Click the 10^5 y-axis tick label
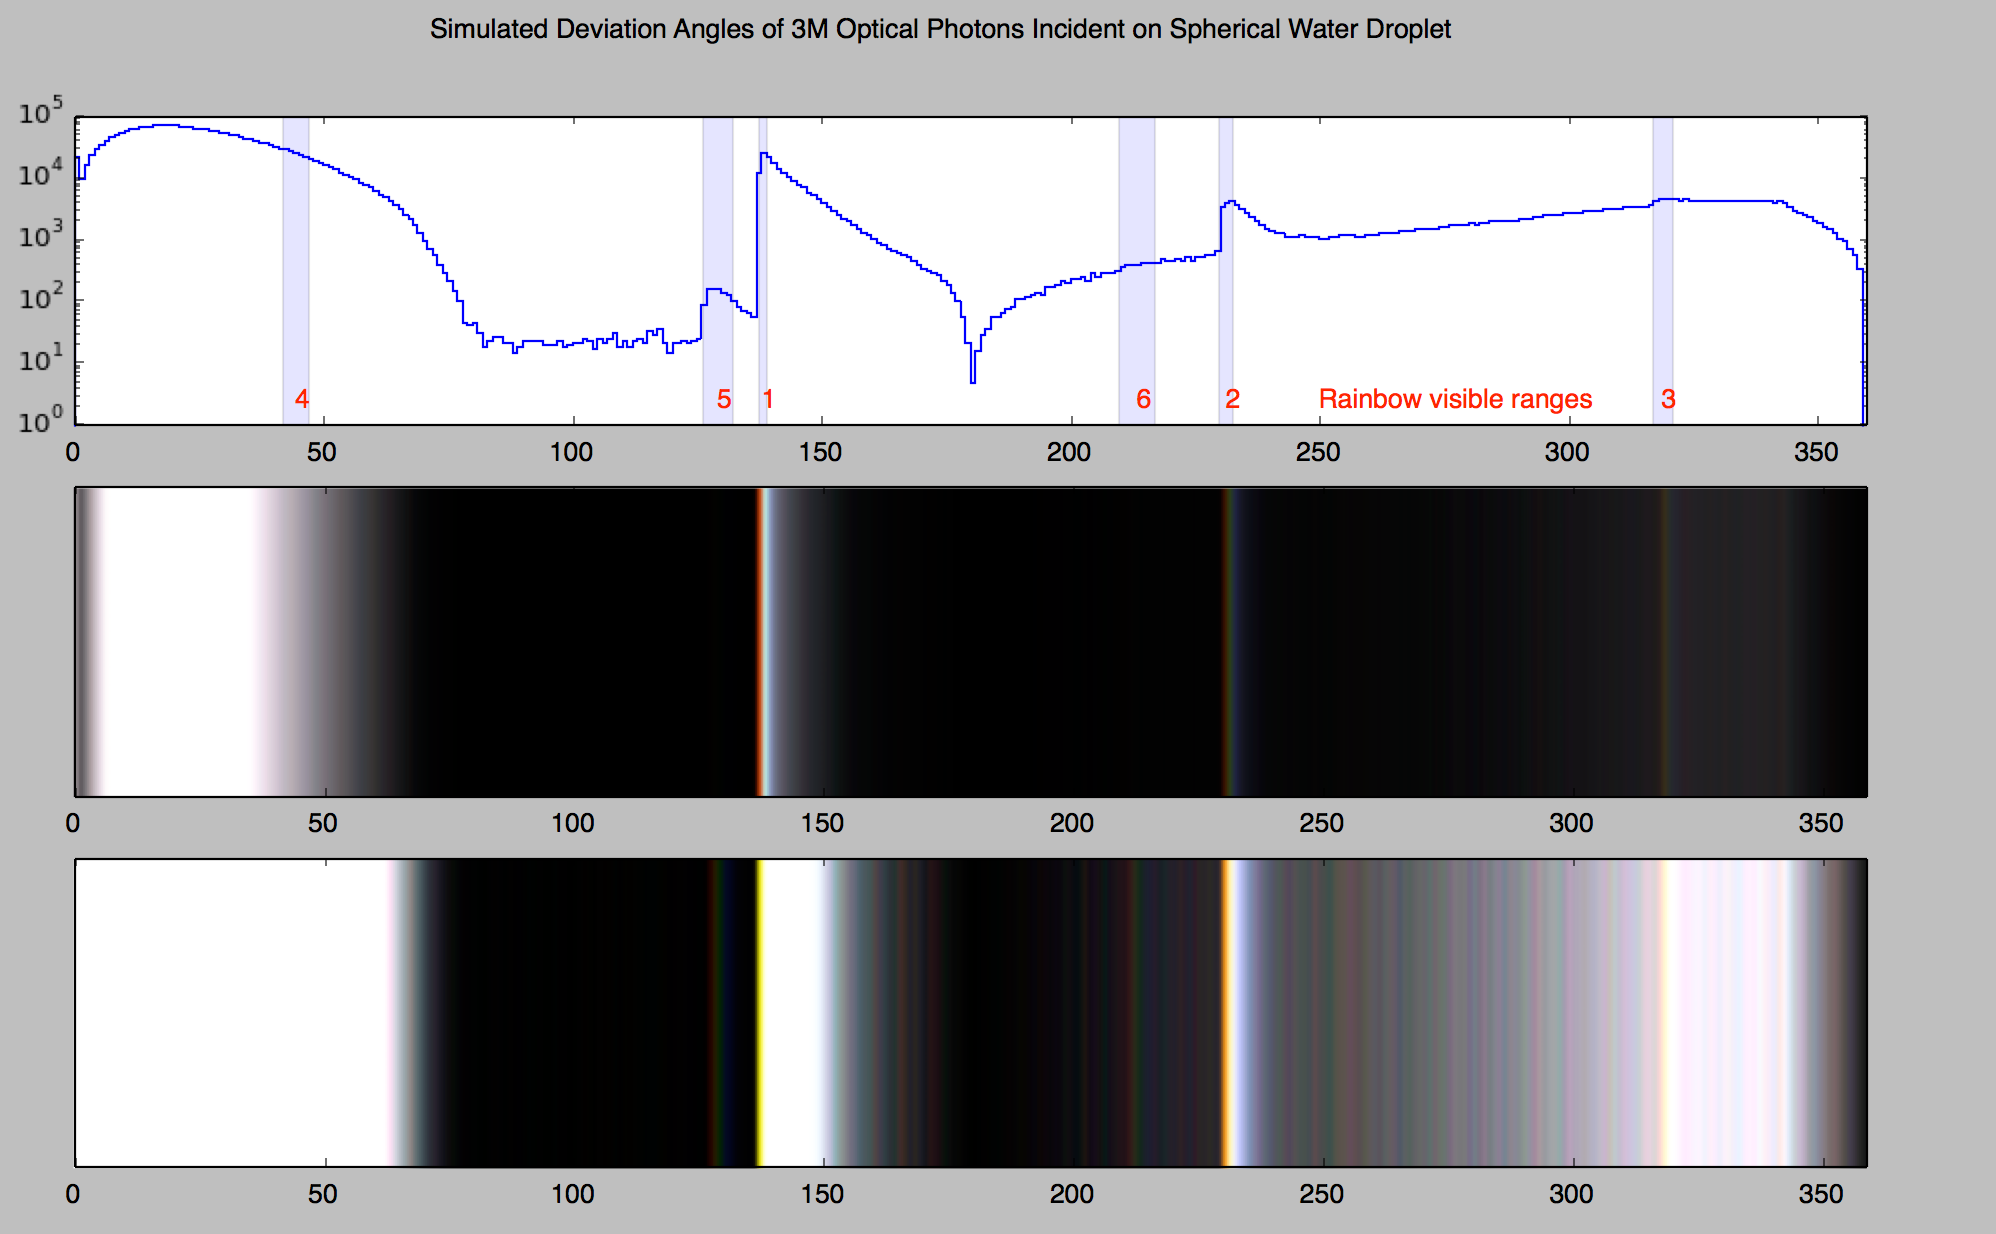The height and width of the screenshot is (1234, 1996). click(x=41, y=111)
